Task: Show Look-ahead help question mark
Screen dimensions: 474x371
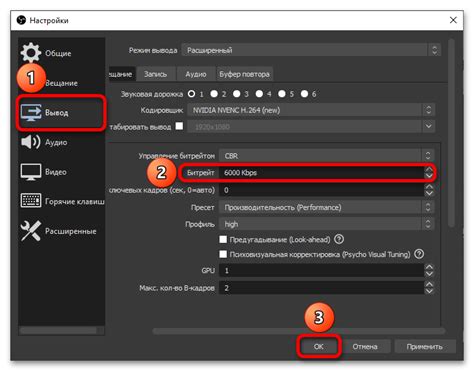Action: click(x=339, y=239)
